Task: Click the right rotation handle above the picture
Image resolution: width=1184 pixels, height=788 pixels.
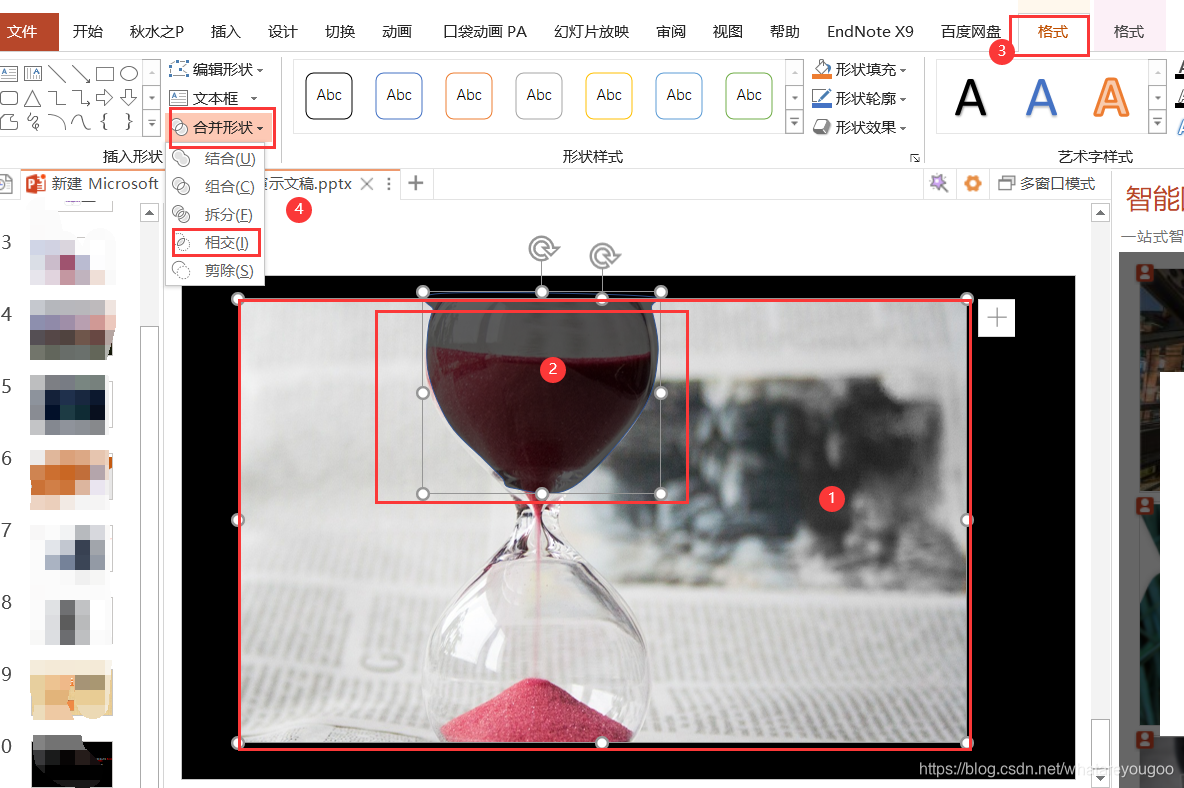Action: 604,256
